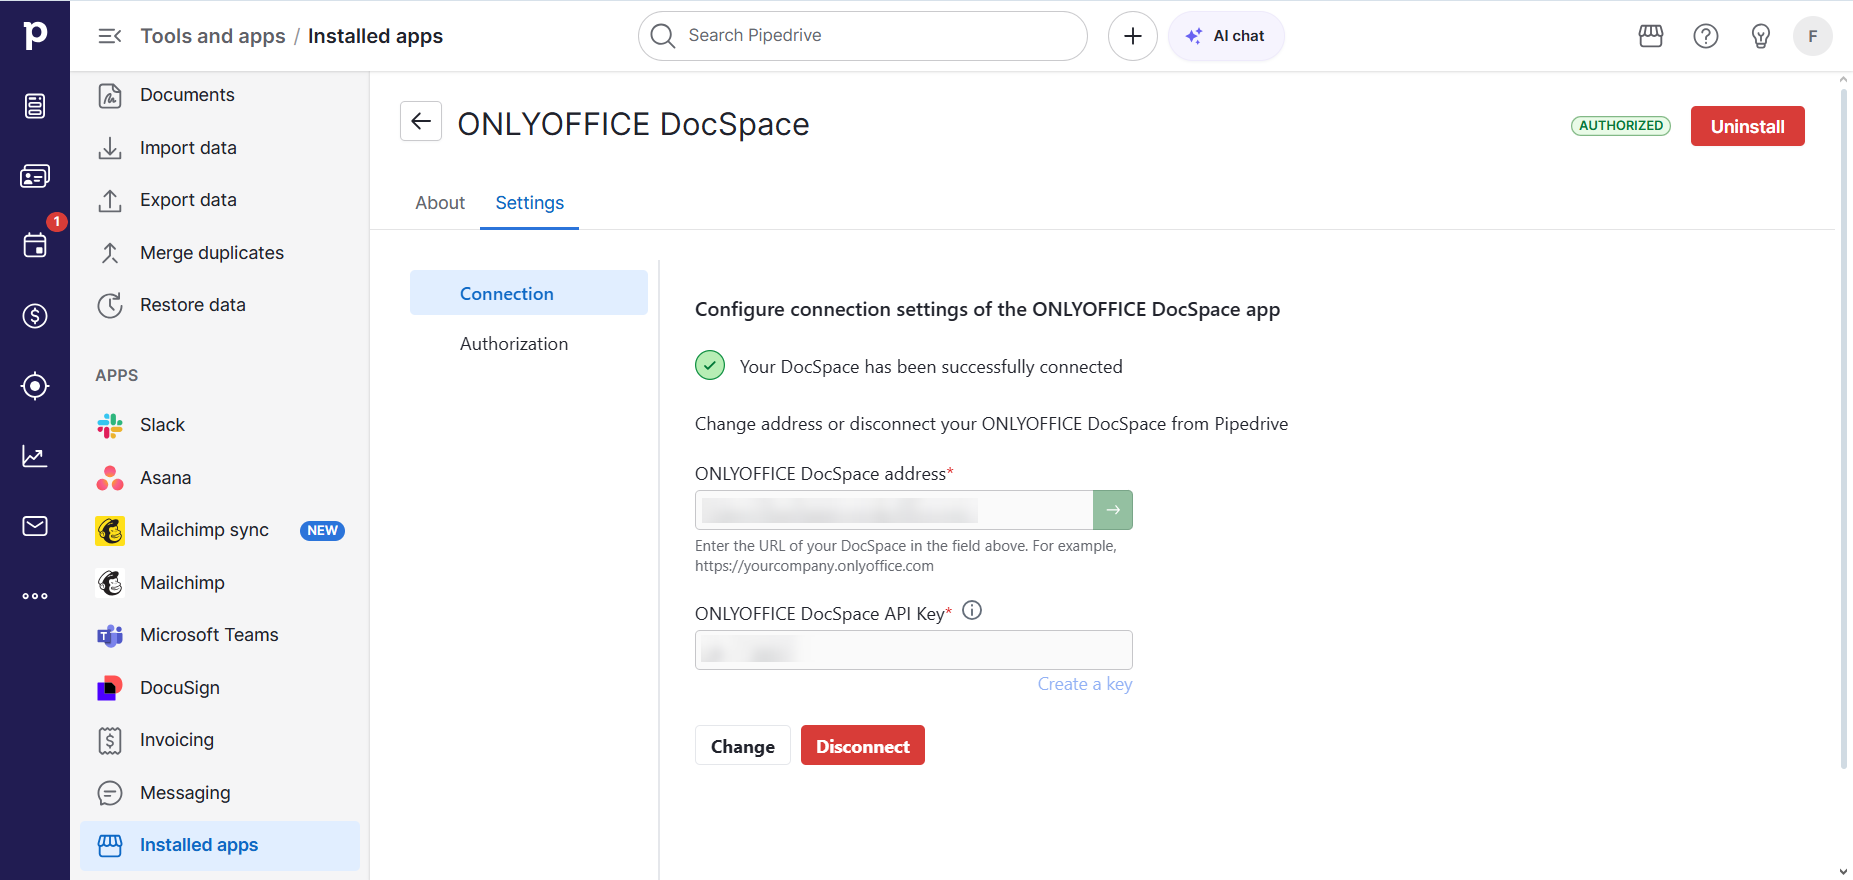The height and width of the screenshot is (880, 1853).
Task: Open Merge duplicates
Action: click(x=220, y=253)
